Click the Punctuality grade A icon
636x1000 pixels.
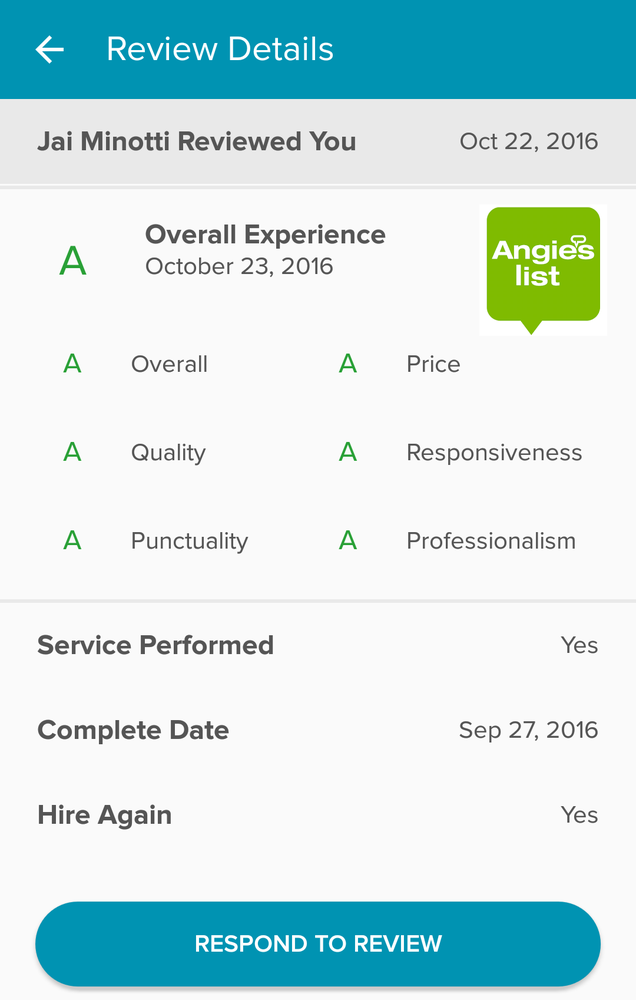pyautogui.click(x=72, y=541)
